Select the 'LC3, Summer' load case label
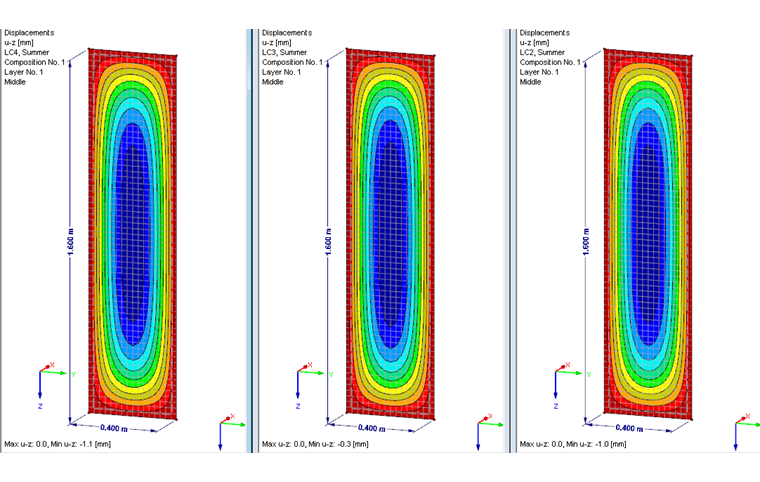Viewport: 760px width, 482px height. [x=285, y=52]
